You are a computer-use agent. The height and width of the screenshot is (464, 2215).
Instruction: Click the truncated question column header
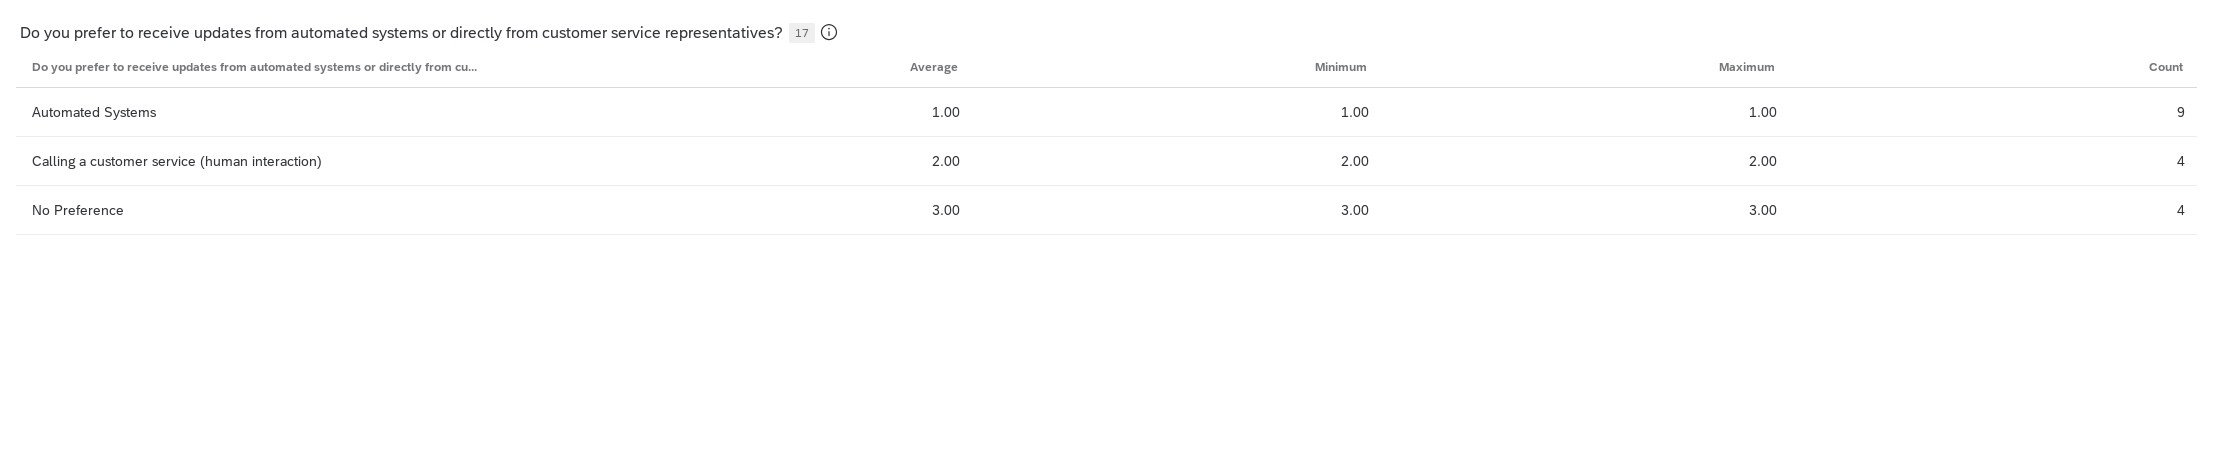click(254, 67)
